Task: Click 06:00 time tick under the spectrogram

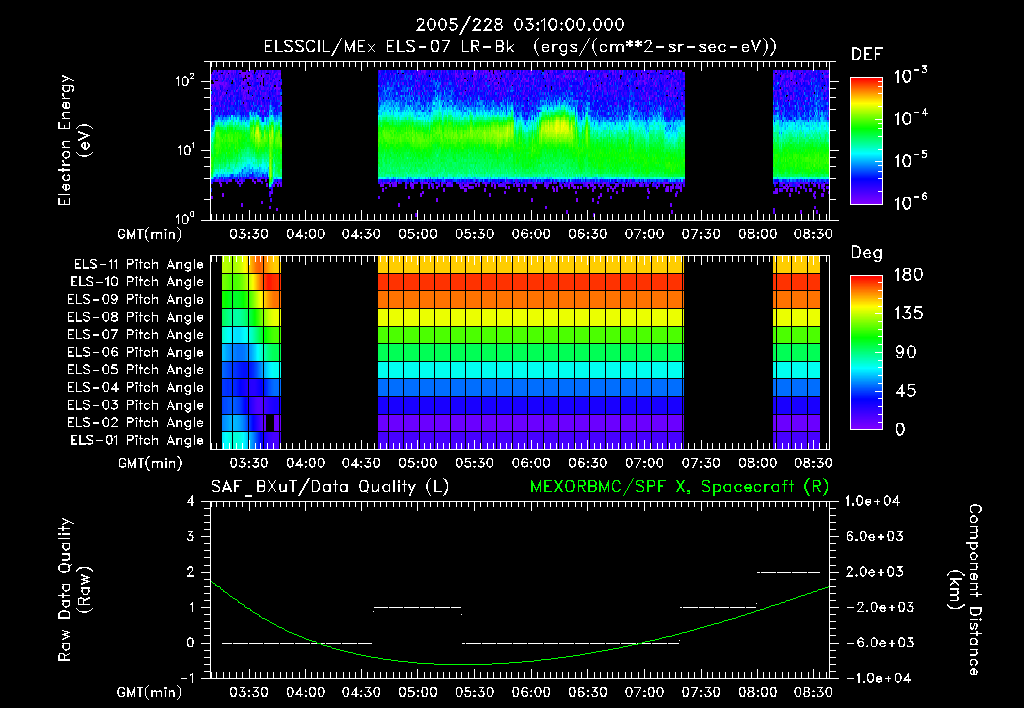Action: coord(531,234)
